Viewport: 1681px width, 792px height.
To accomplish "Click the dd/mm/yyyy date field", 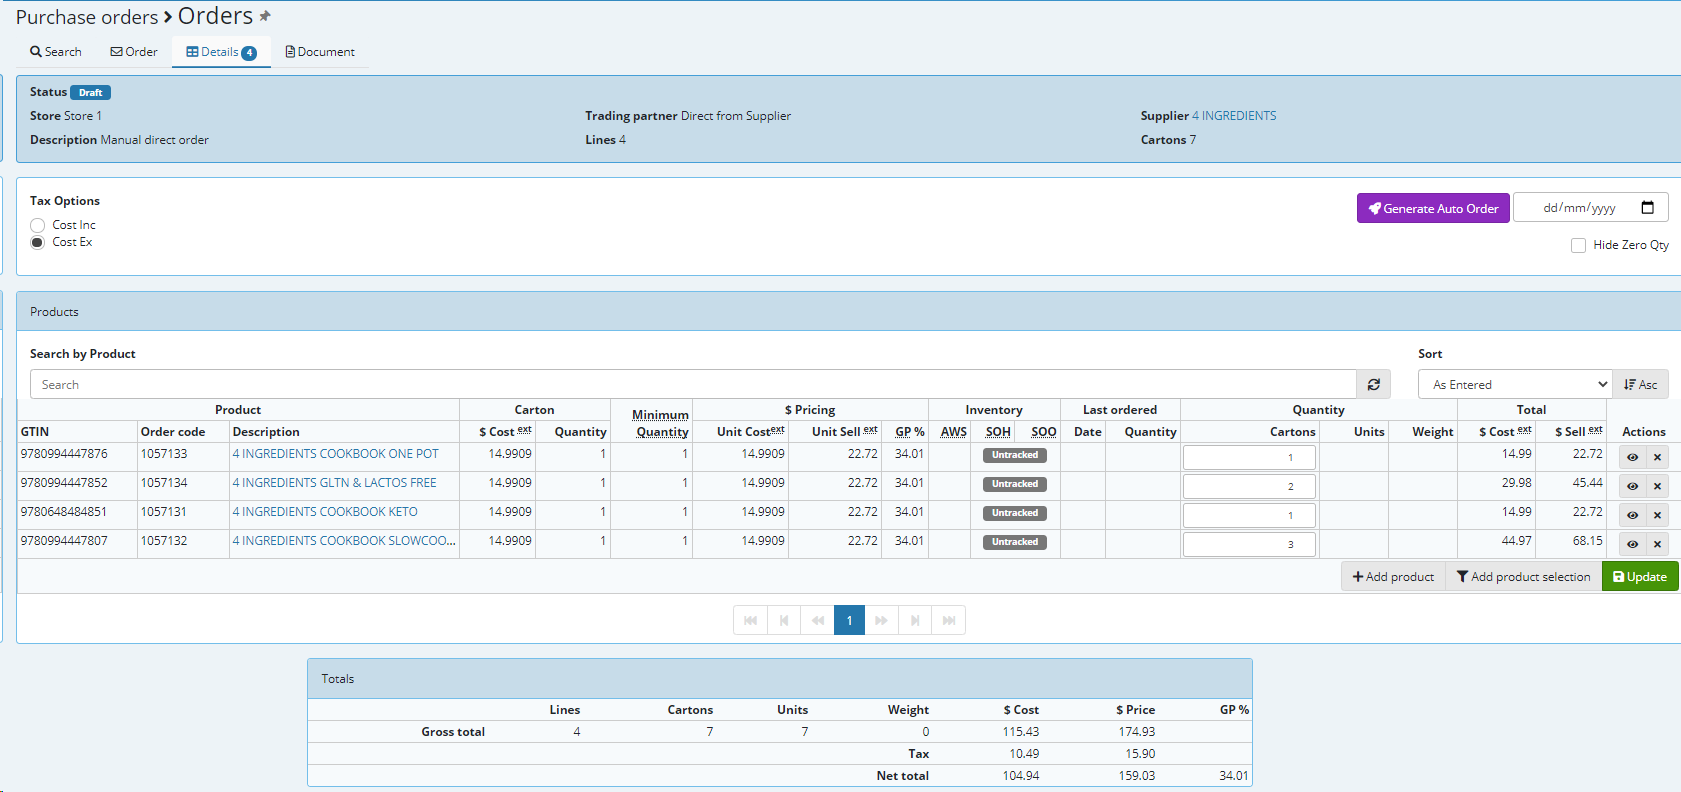I will (1590, 208).
